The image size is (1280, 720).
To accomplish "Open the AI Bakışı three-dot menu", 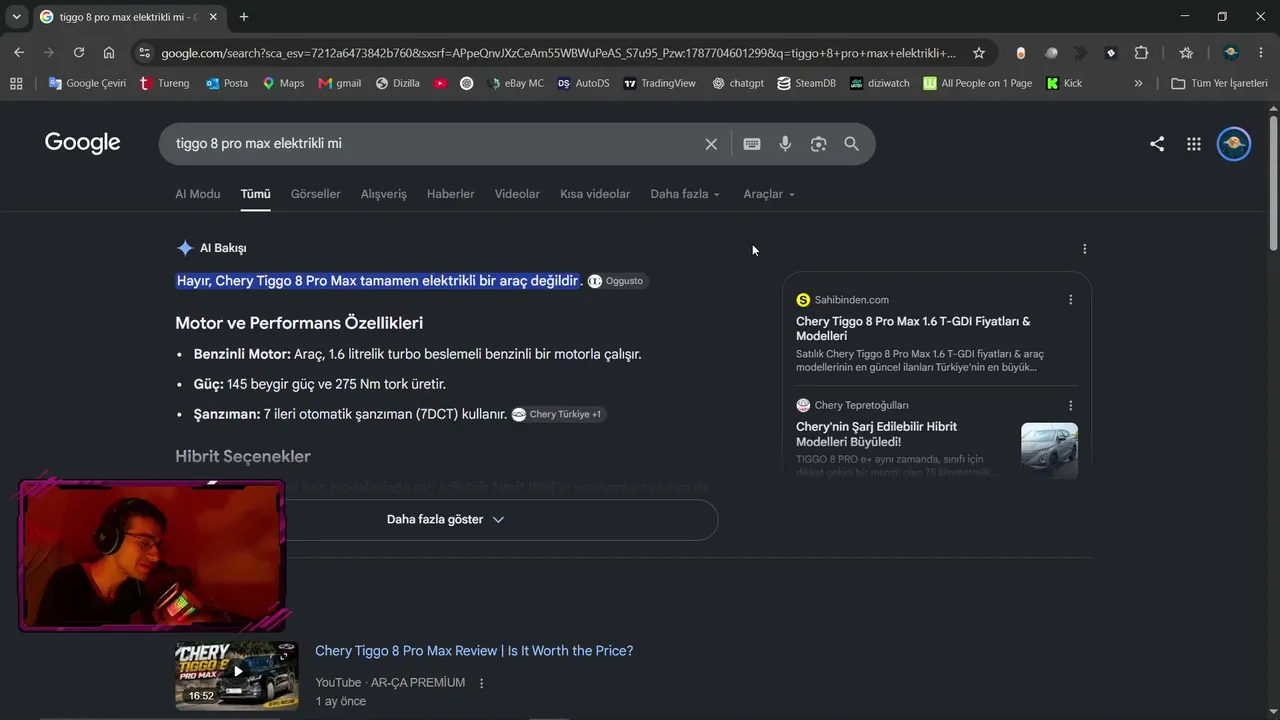I will (x=1085, y=249).
